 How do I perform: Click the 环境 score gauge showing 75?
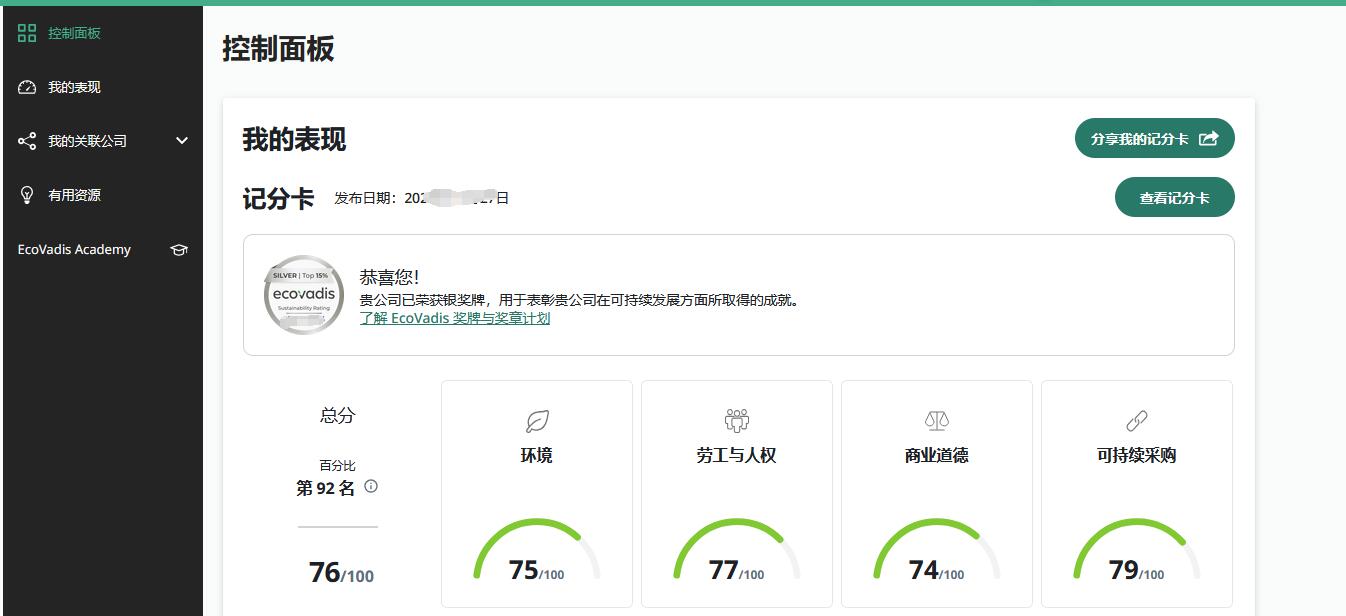point(537,555)
